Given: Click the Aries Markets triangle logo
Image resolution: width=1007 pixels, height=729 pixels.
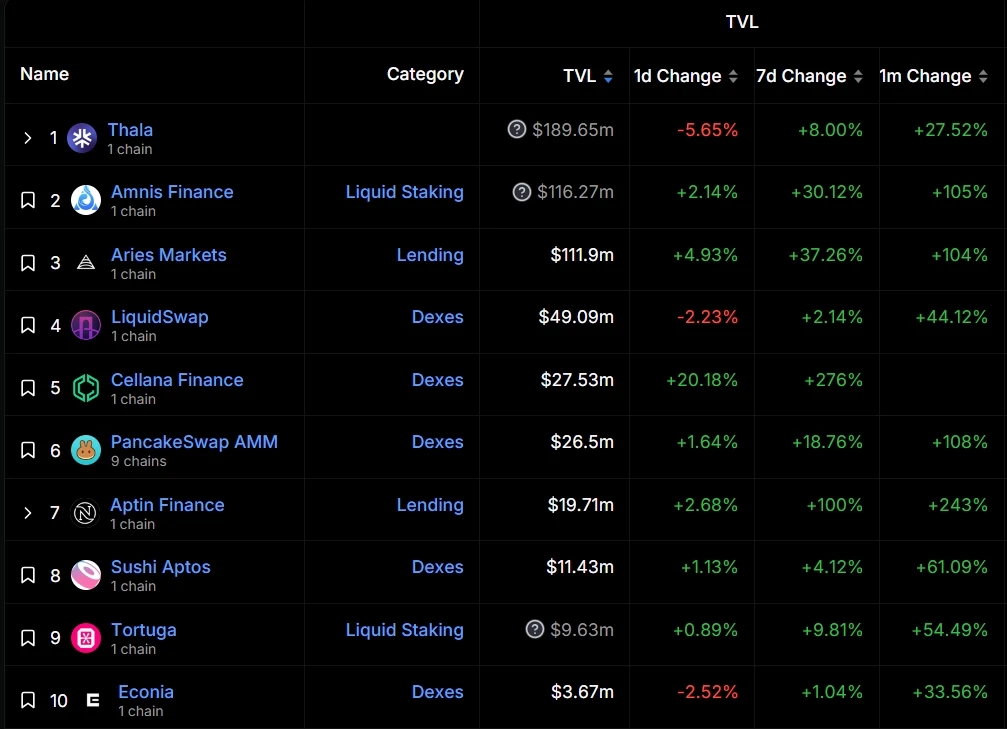Looking at the screenshot, I should 86,263.
